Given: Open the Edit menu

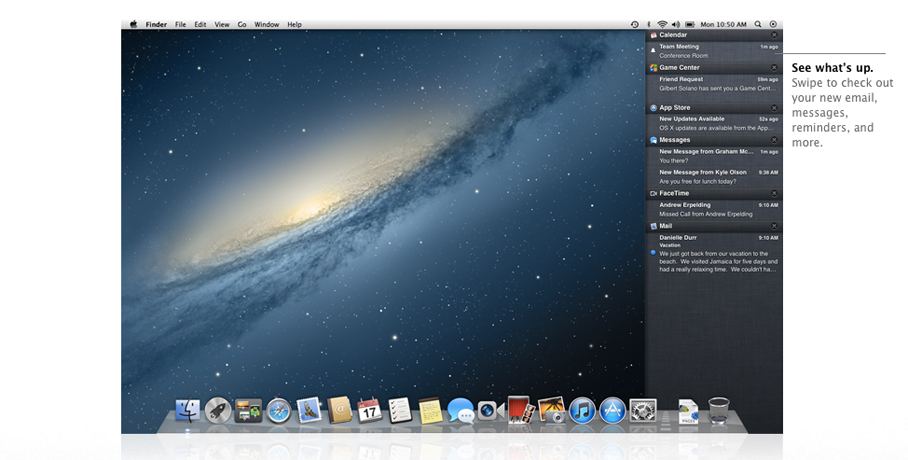Looking at the screenshot, I should tap(200, 24).
